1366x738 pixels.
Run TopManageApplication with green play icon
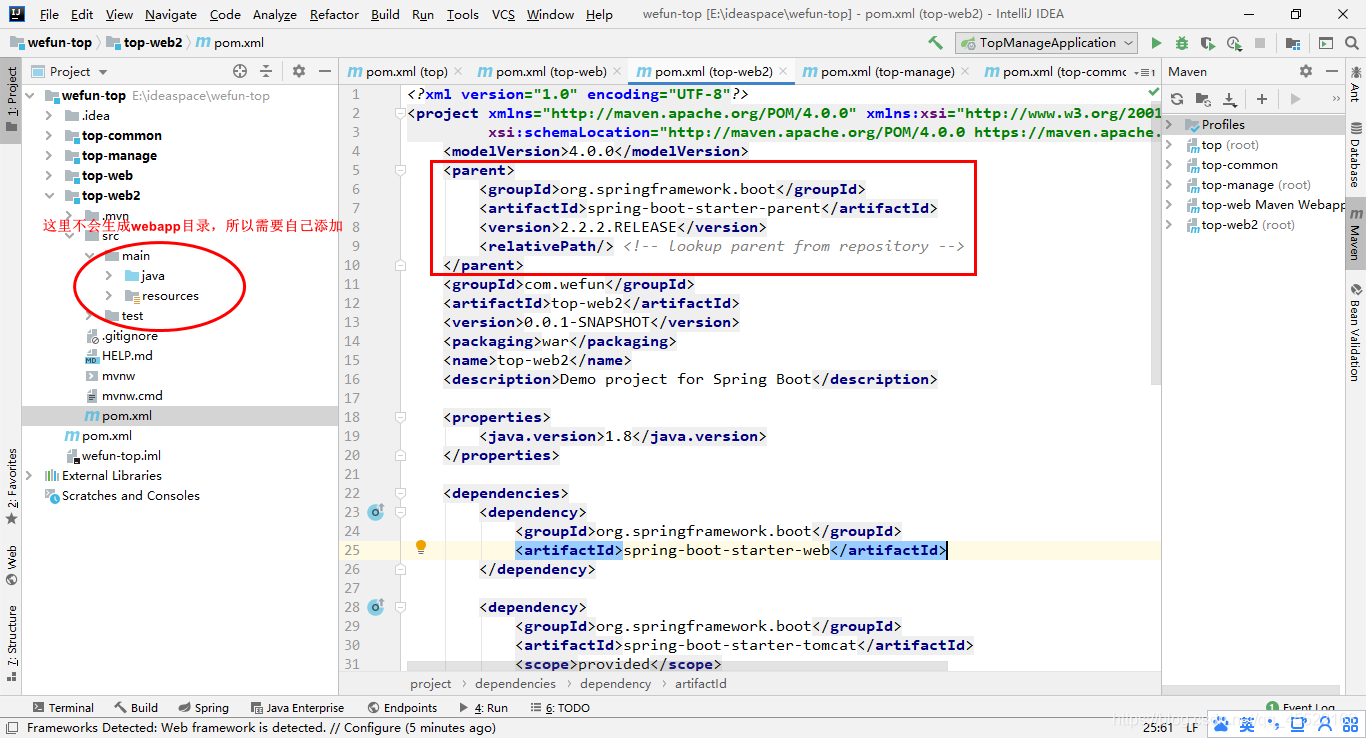point(1156,43)
